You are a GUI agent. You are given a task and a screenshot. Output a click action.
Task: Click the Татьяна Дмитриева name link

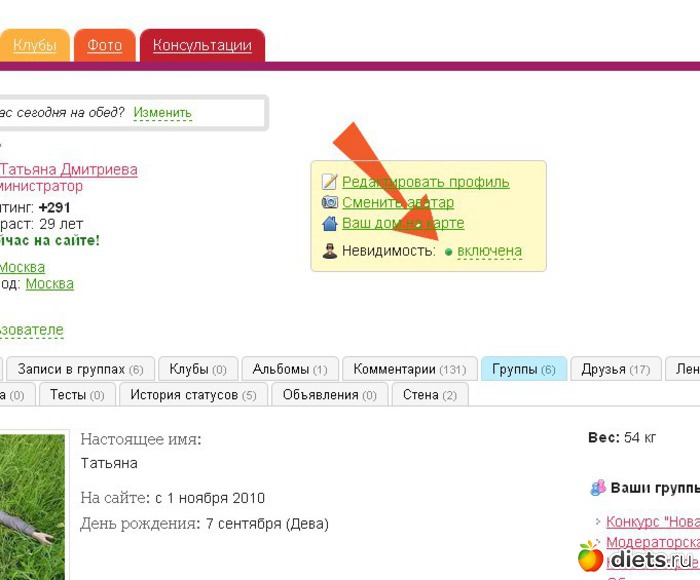coord(68,169)
